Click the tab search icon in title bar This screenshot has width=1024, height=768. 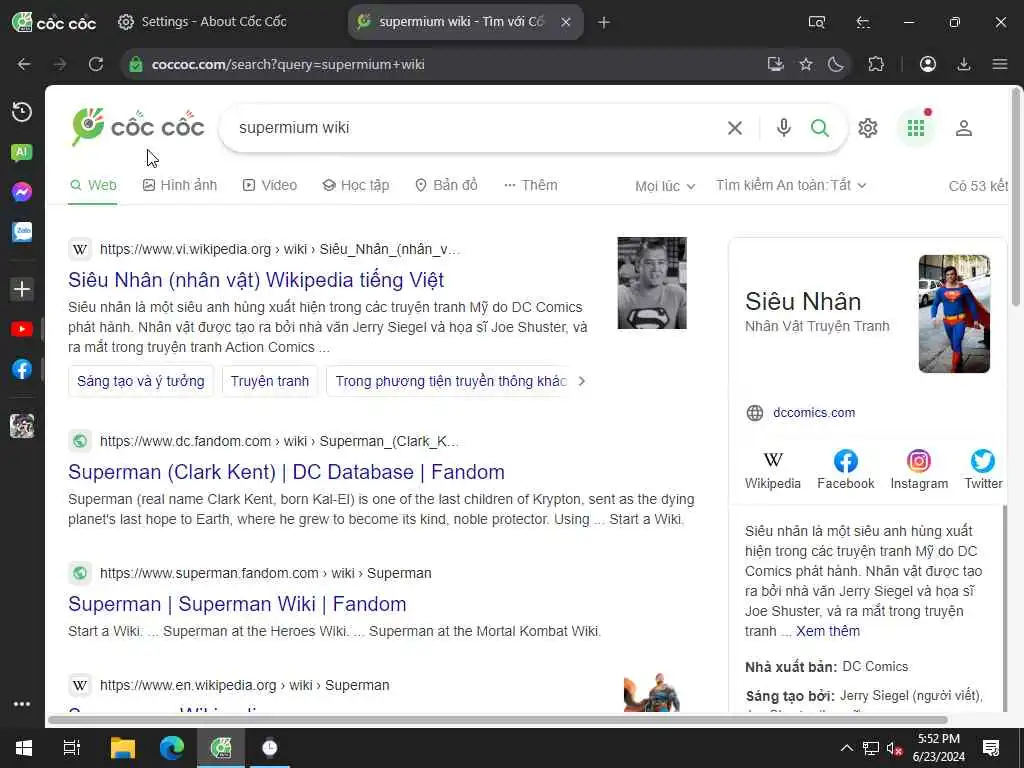tap(816, 22)
